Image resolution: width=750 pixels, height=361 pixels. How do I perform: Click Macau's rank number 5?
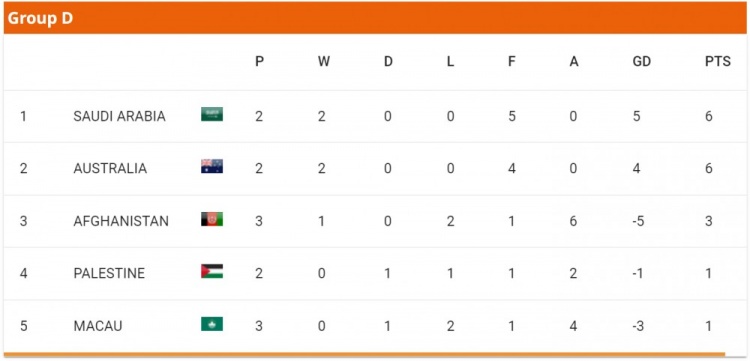click(23, 326)
